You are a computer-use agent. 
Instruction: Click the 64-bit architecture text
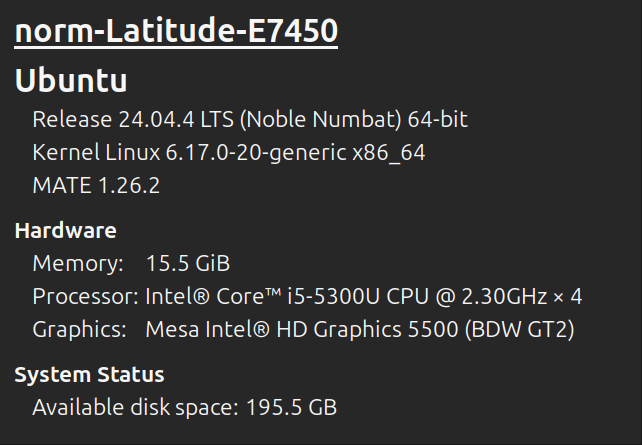[x=437, y=120]
